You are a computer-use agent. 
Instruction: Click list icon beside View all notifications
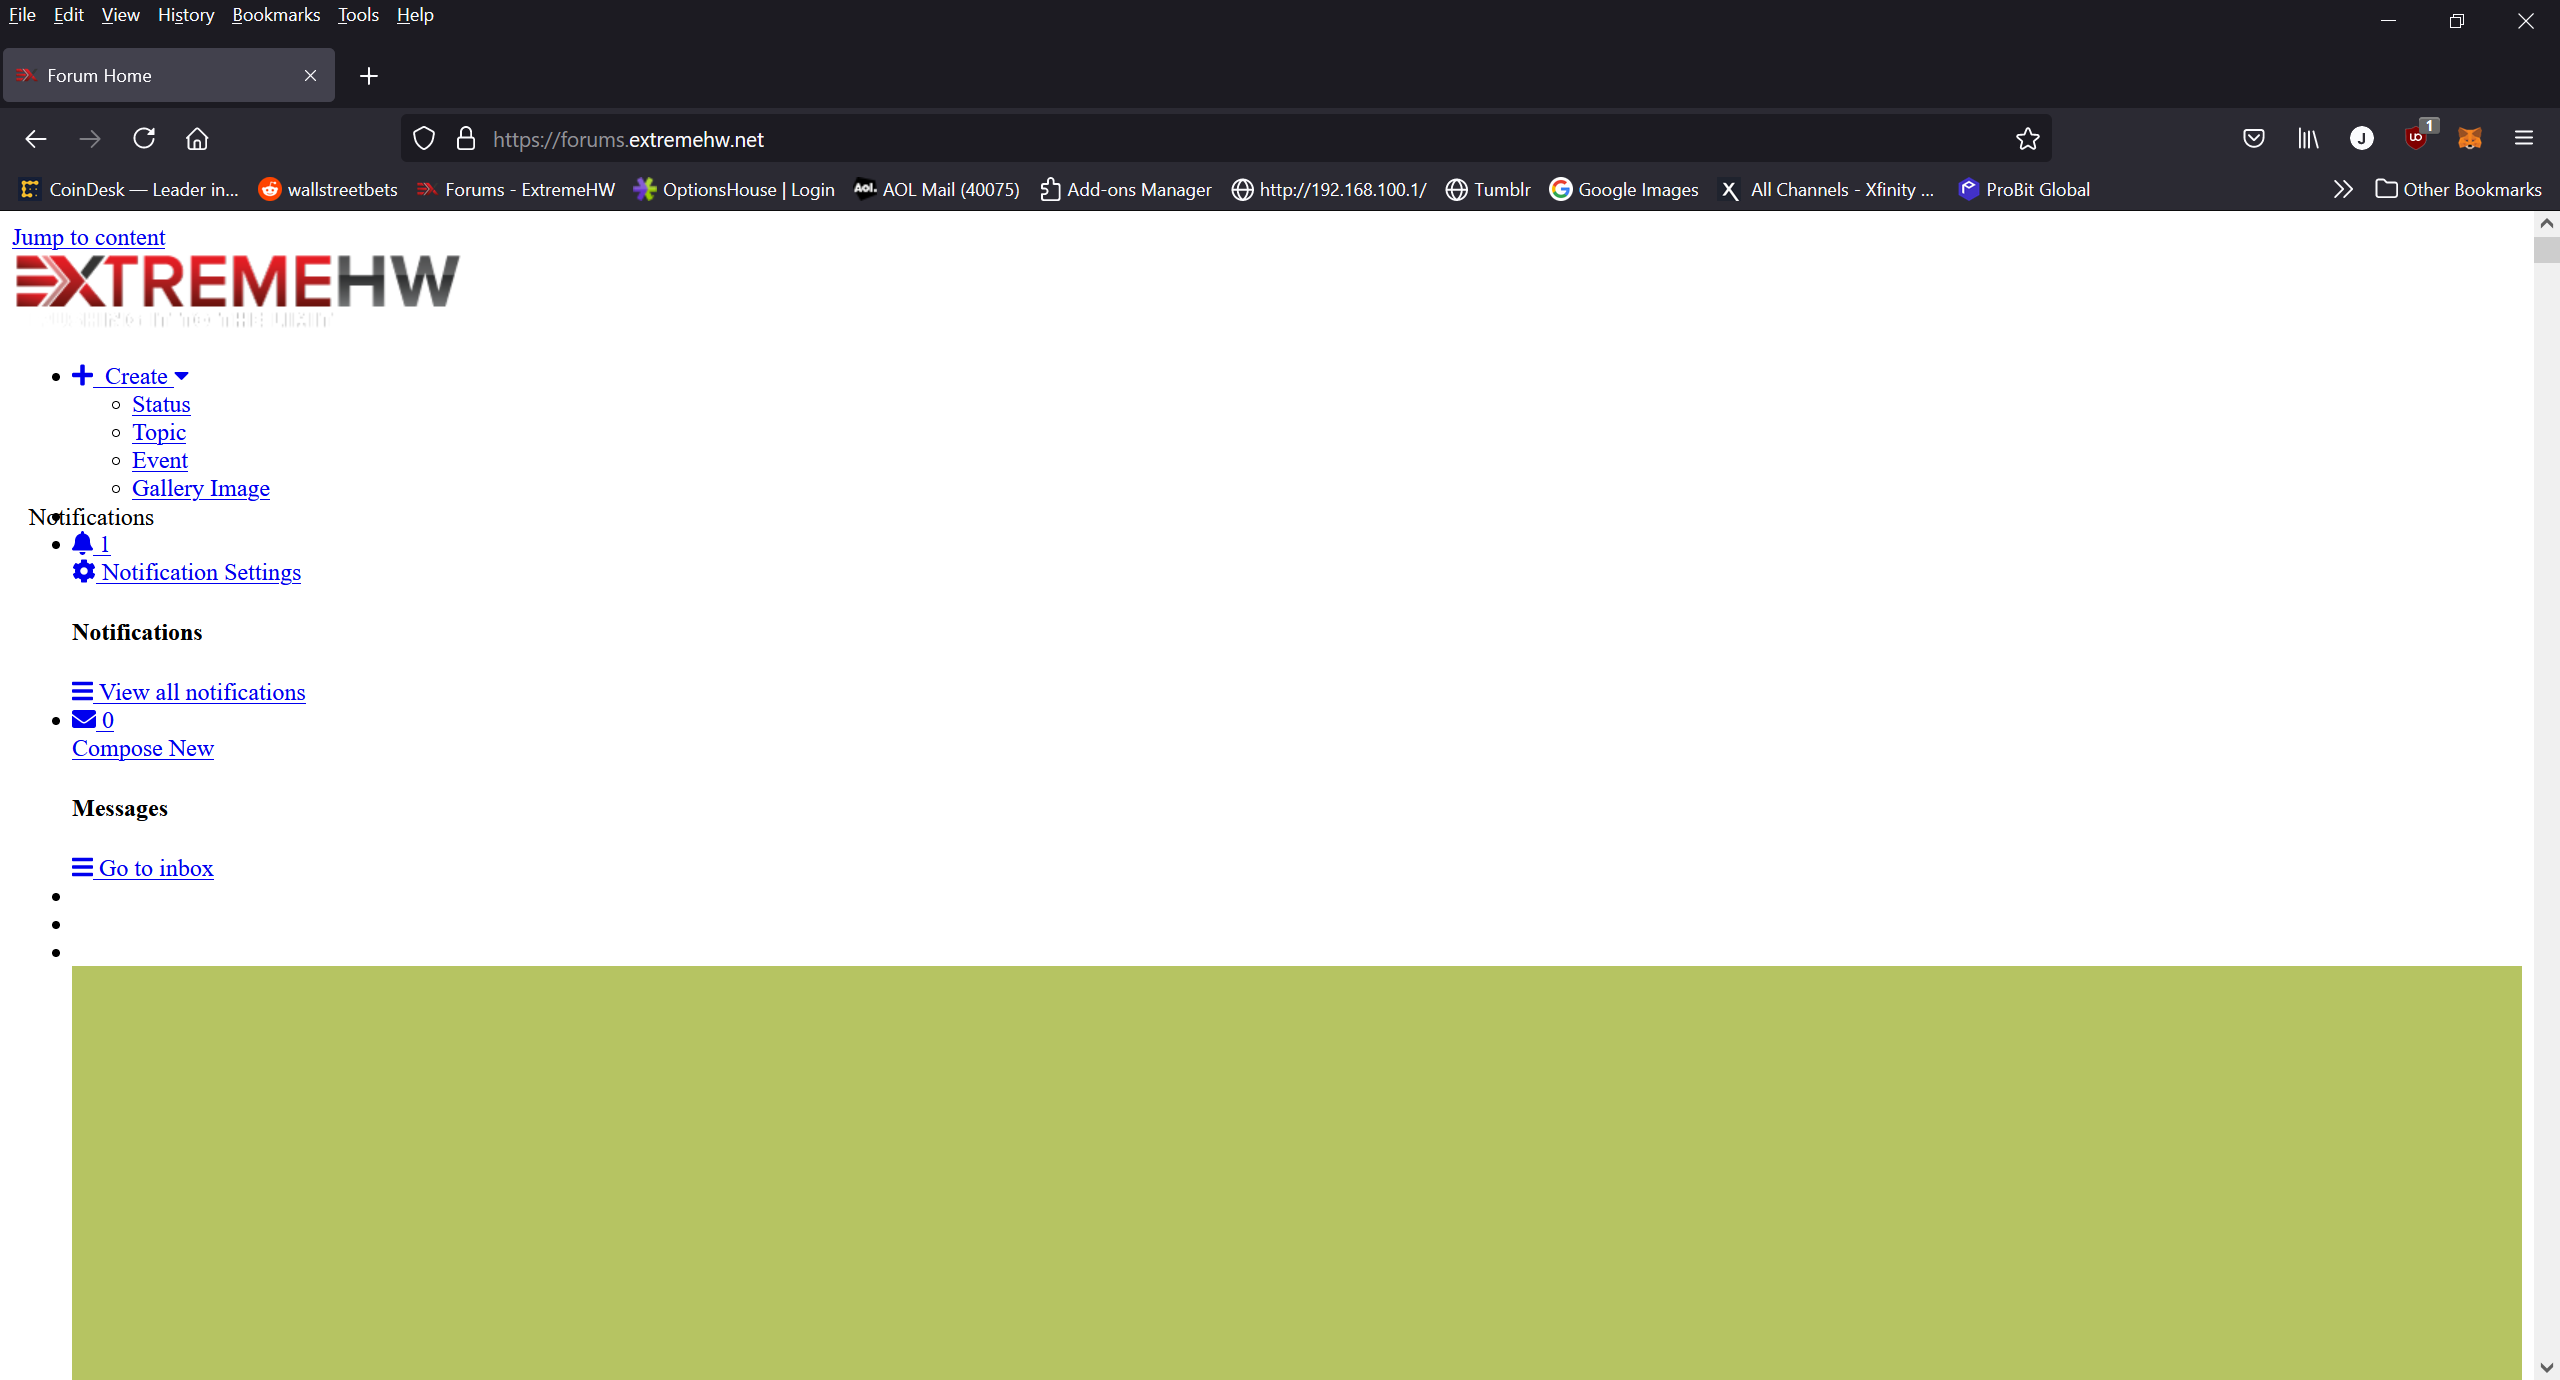83,692
